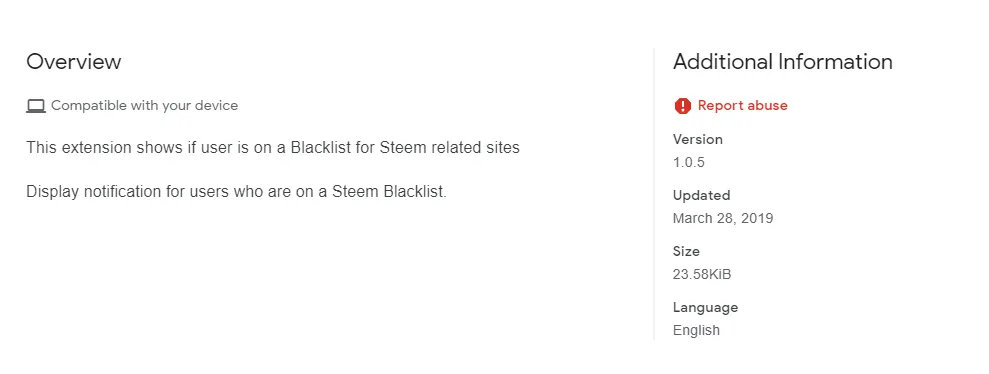Open the Report abuse link text
Viewport: 989px width, 374px height.
coord(742,105)
